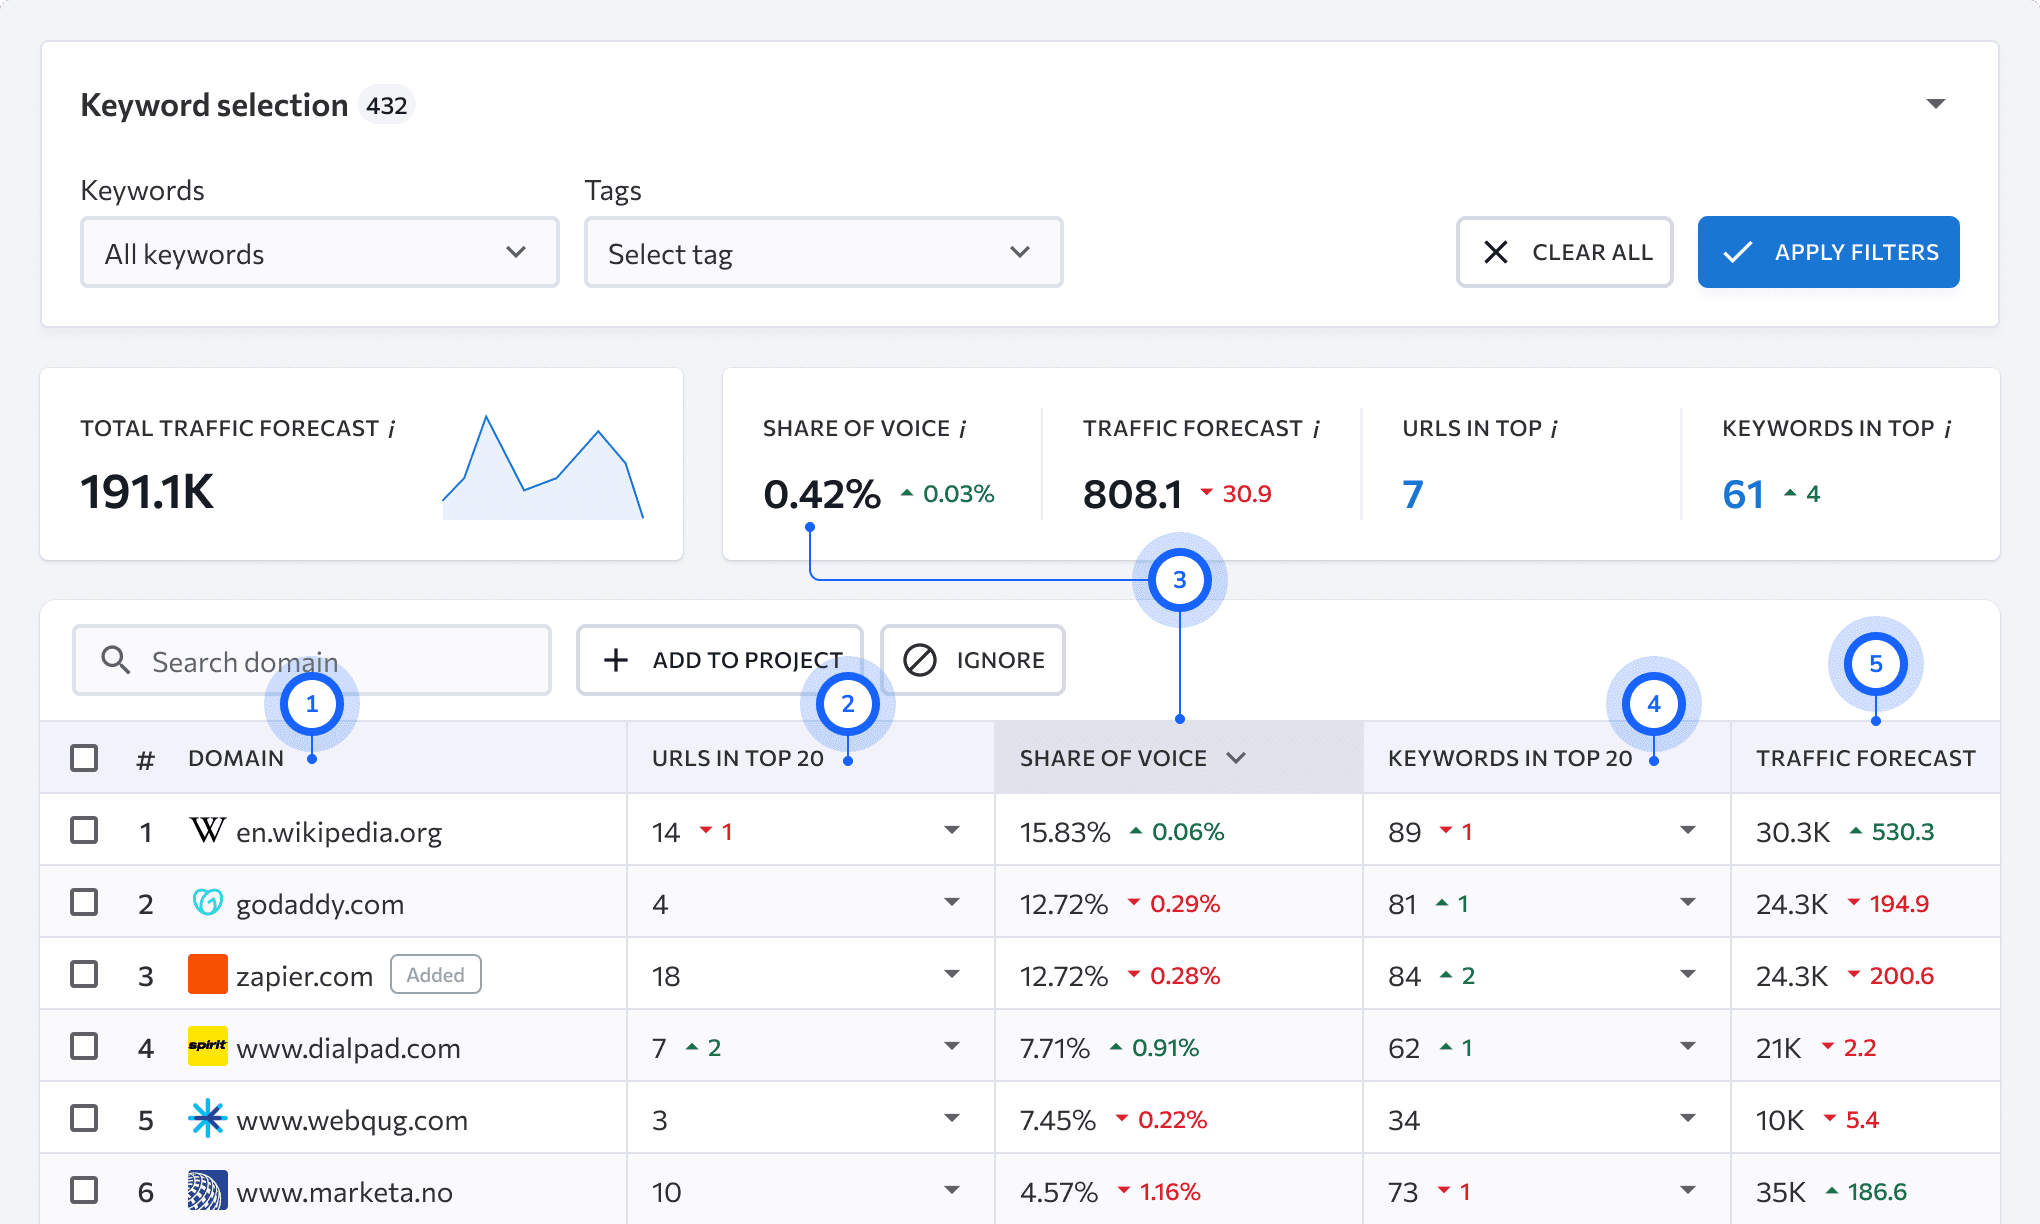Open the All keywords dropdown
The width and height of the screenshot is (2040, 1224).
pyautogui.click(x=319, y=253)
